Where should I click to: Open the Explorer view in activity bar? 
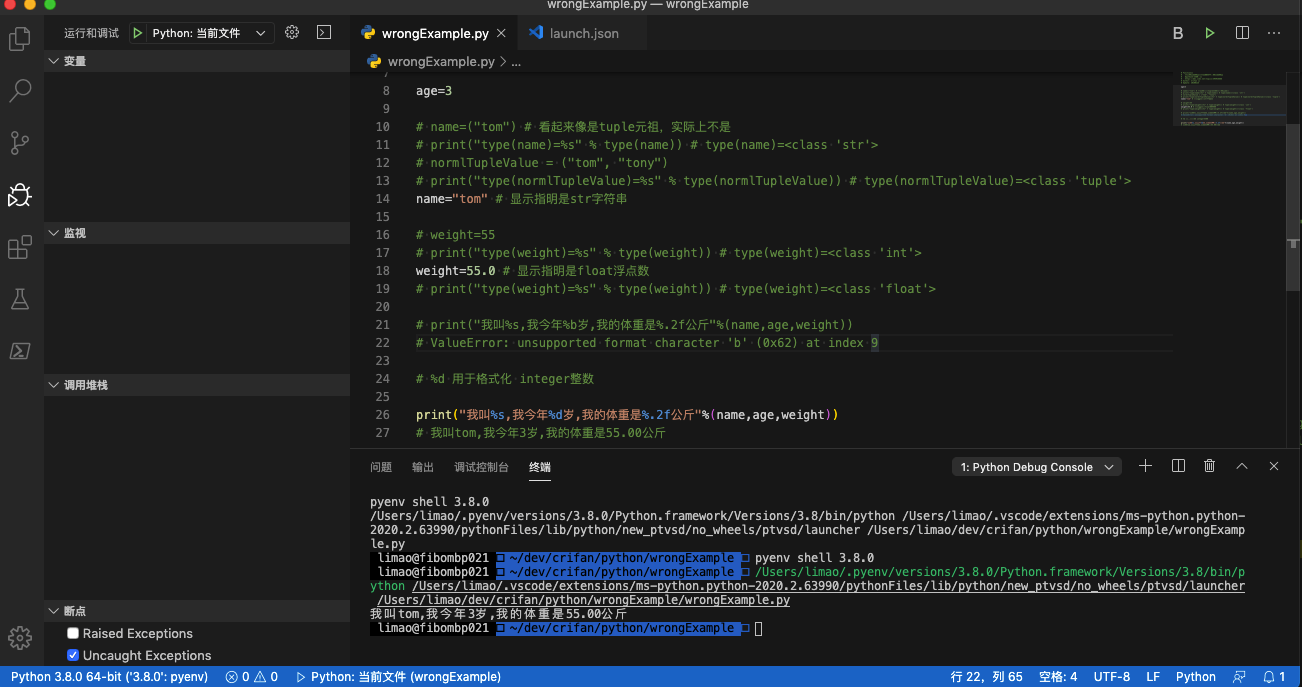[x=19, y=39]
